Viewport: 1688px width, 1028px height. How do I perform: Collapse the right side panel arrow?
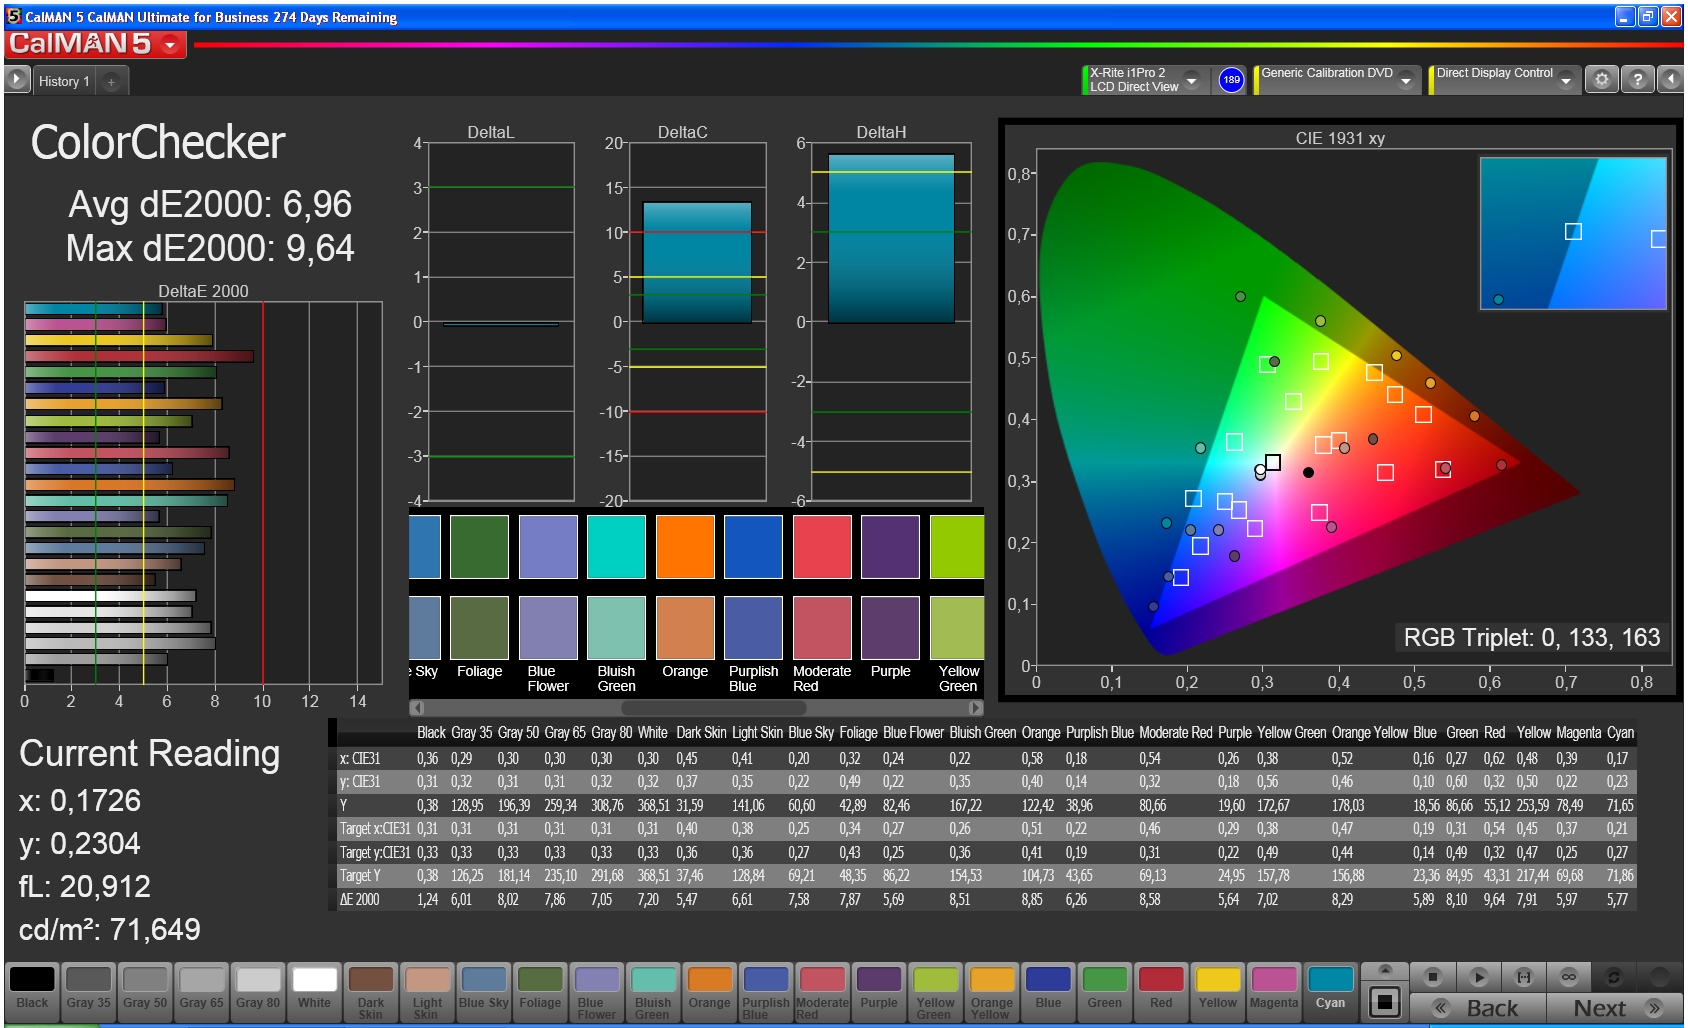point(1670,80)
